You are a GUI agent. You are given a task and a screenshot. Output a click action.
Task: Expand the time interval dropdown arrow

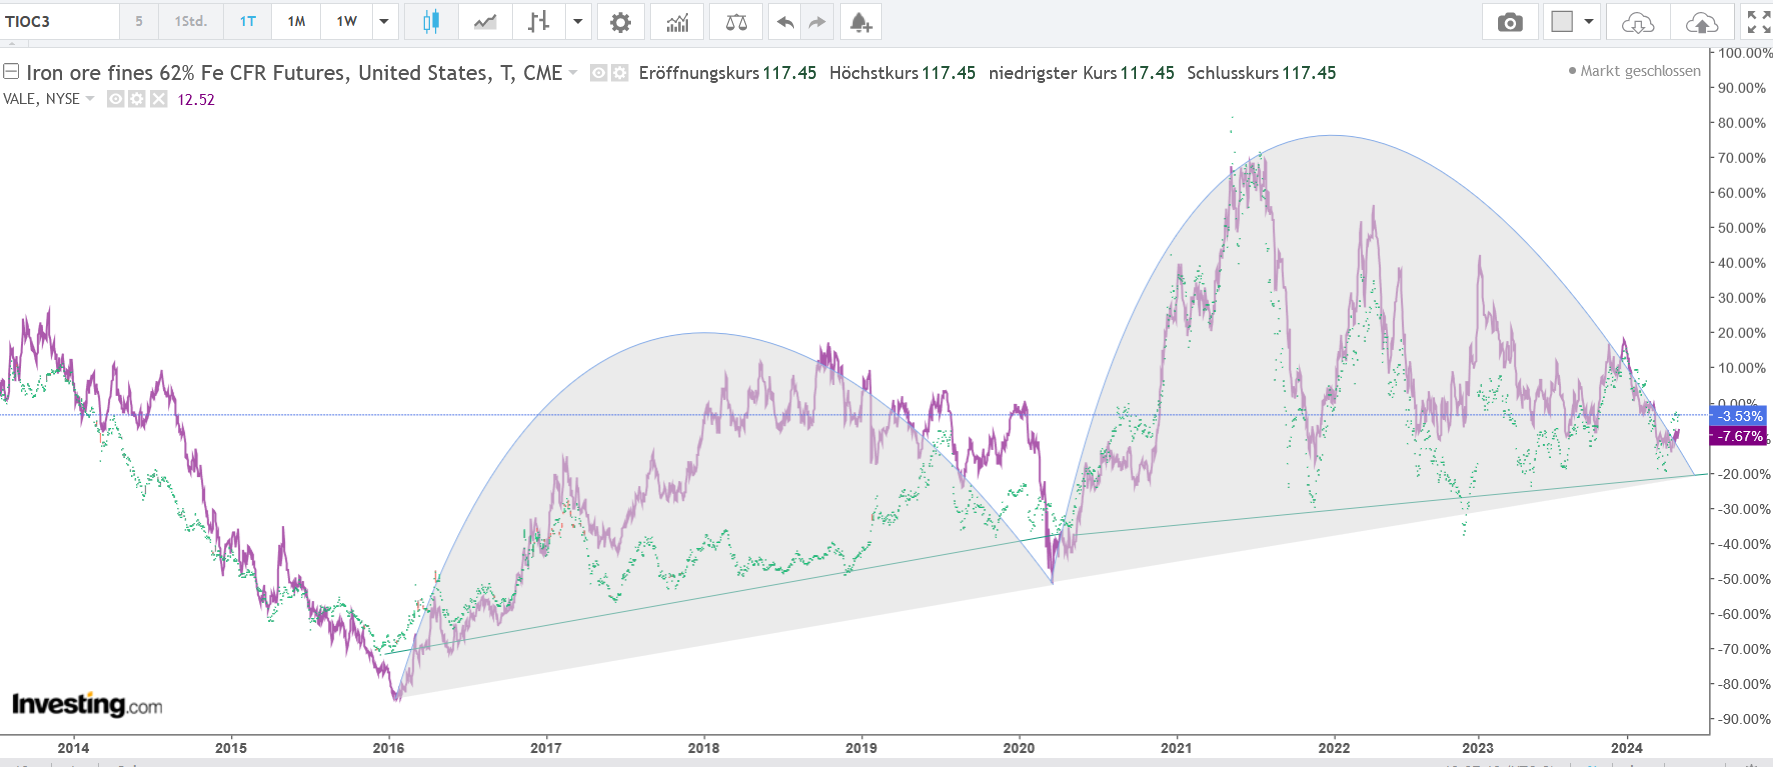pos(384,22)
